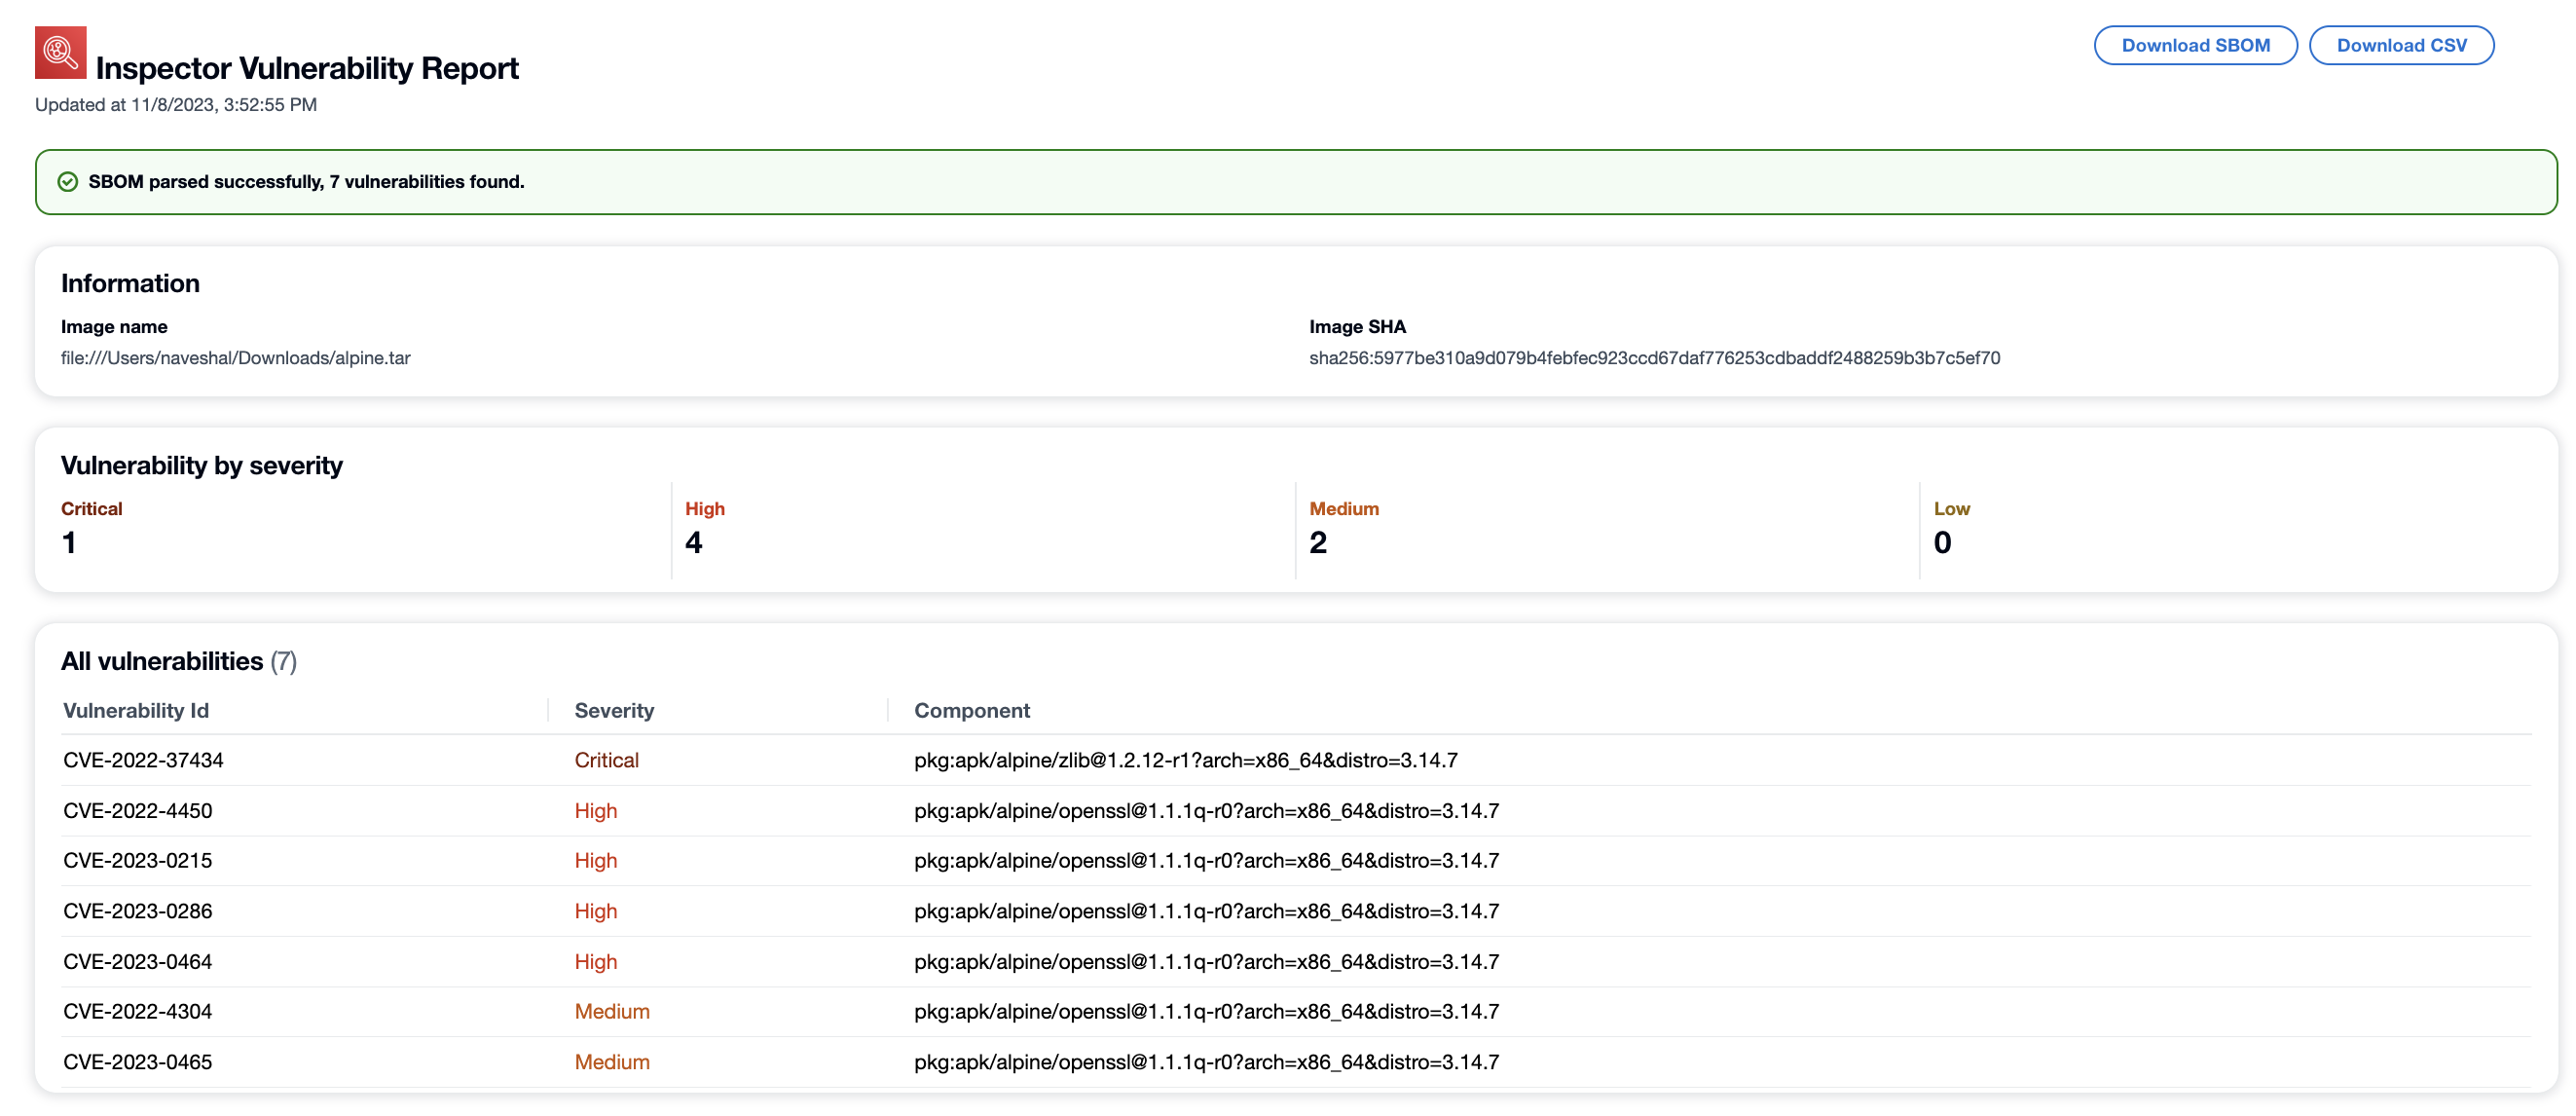This screenshot has height=1116, width=2576.
Task: Click the Inspector magnifier logo icon
Action: click(61, 51)
